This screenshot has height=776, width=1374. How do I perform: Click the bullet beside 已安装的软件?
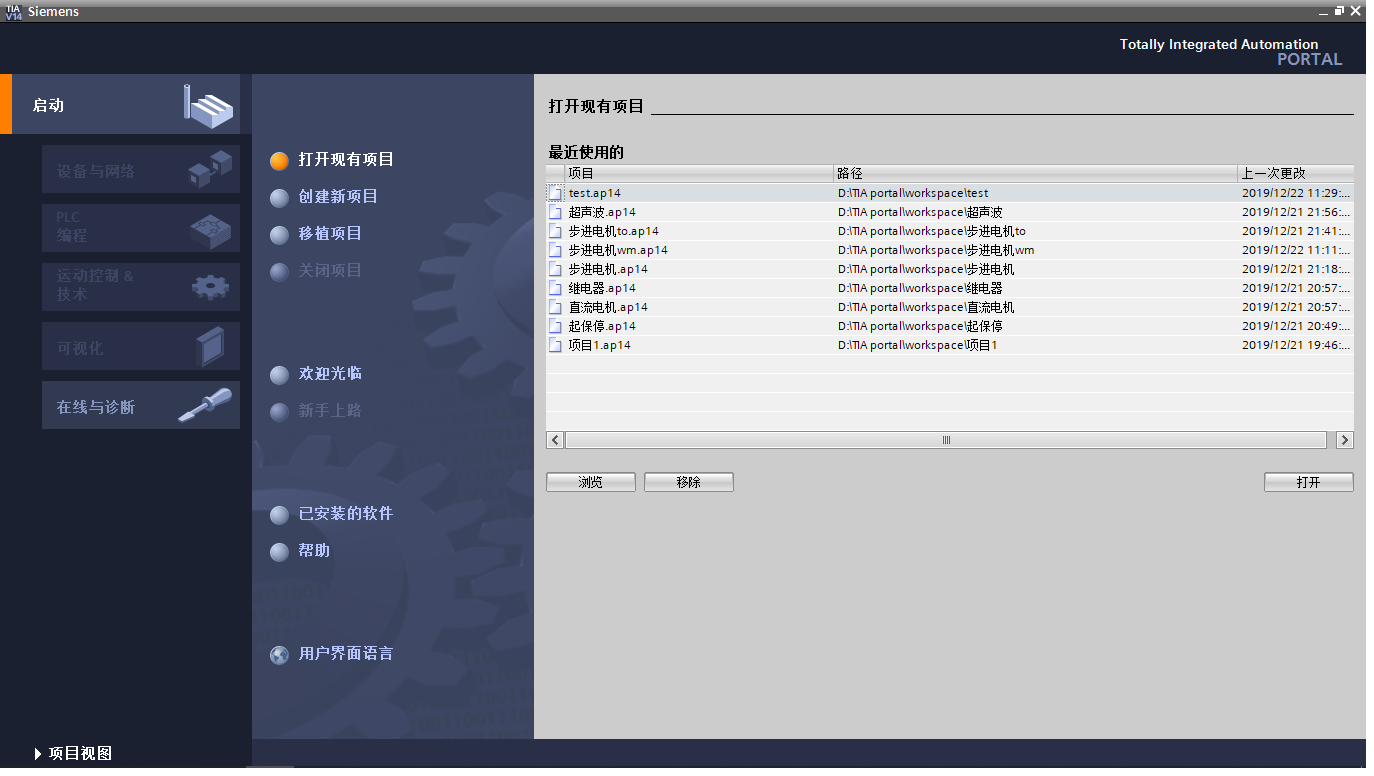point(280,515)
